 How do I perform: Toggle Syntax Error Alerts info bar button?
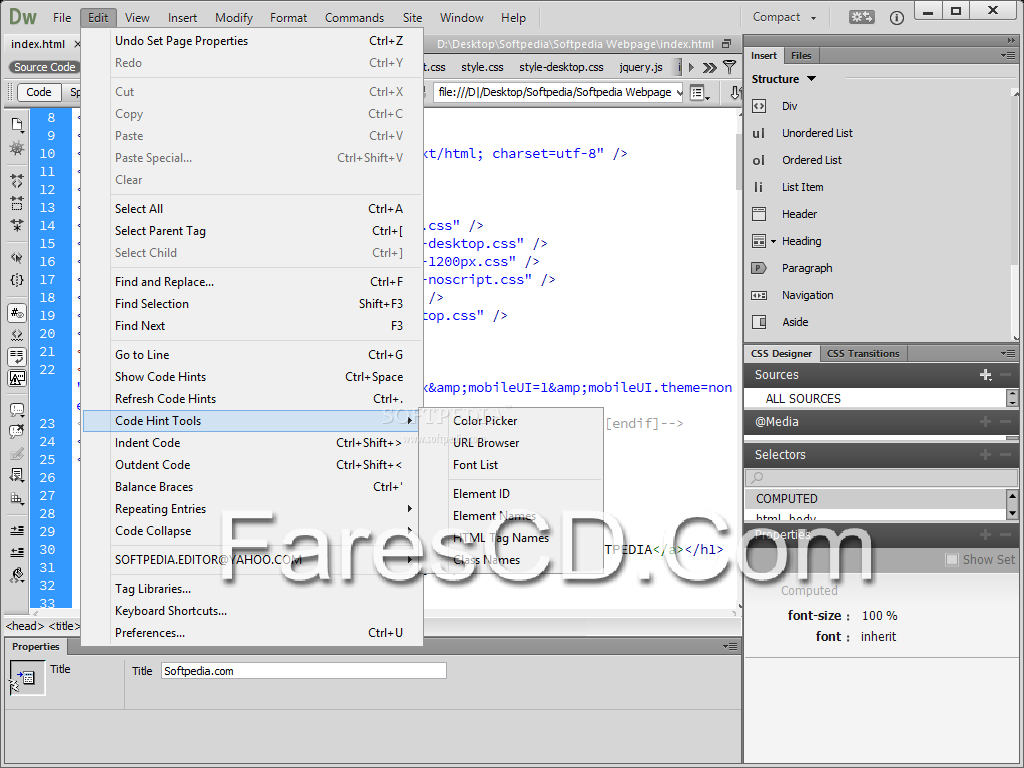17,379
